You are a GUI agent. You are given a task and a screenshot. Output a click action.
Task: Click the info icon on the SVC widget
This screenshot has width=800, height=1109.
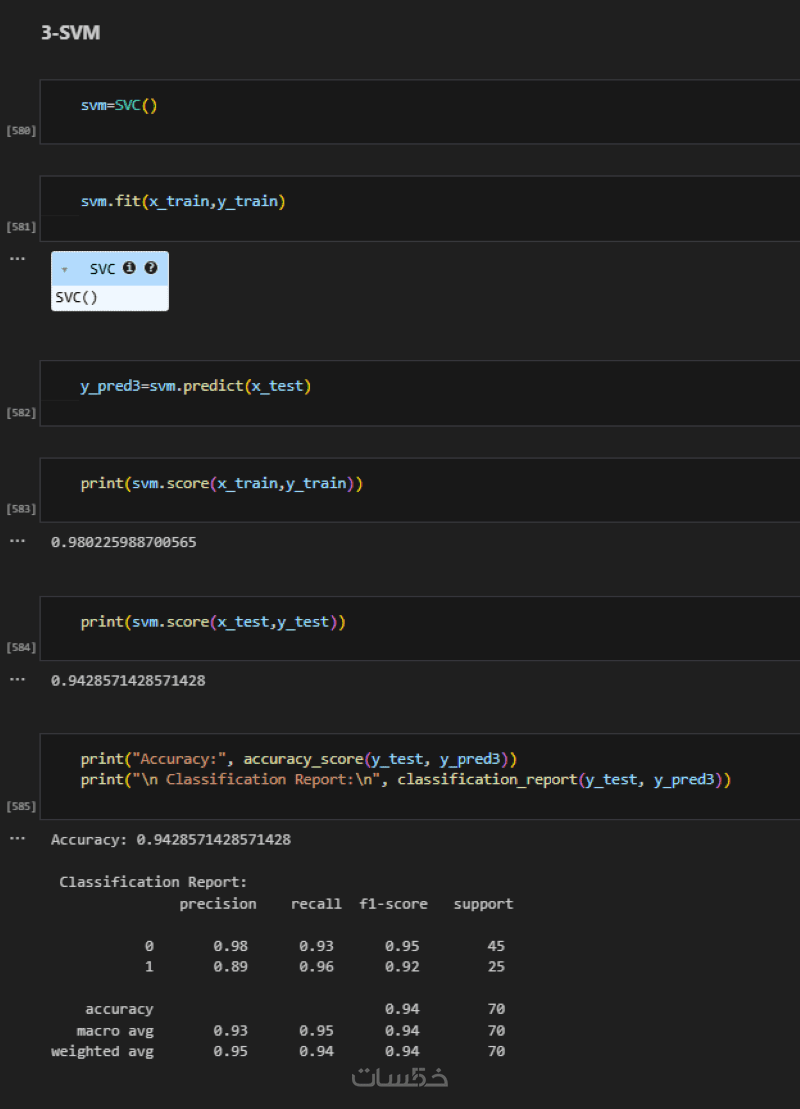(129, 268)
